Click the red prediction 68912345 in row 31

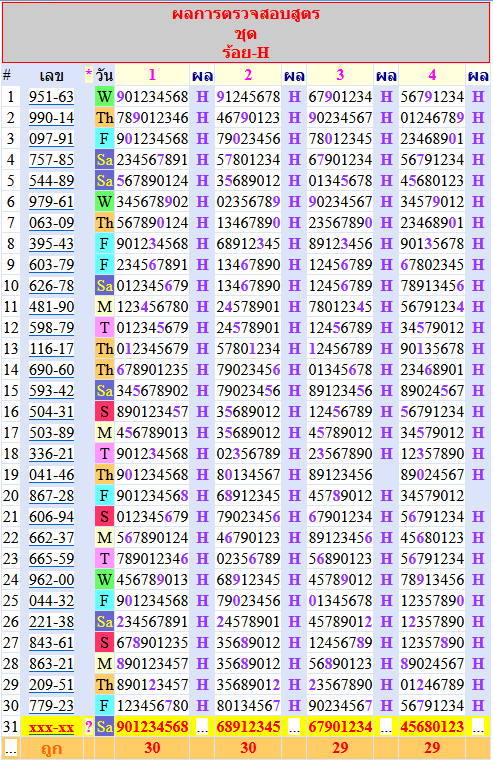pyautogui.click(x=248, y=727)
